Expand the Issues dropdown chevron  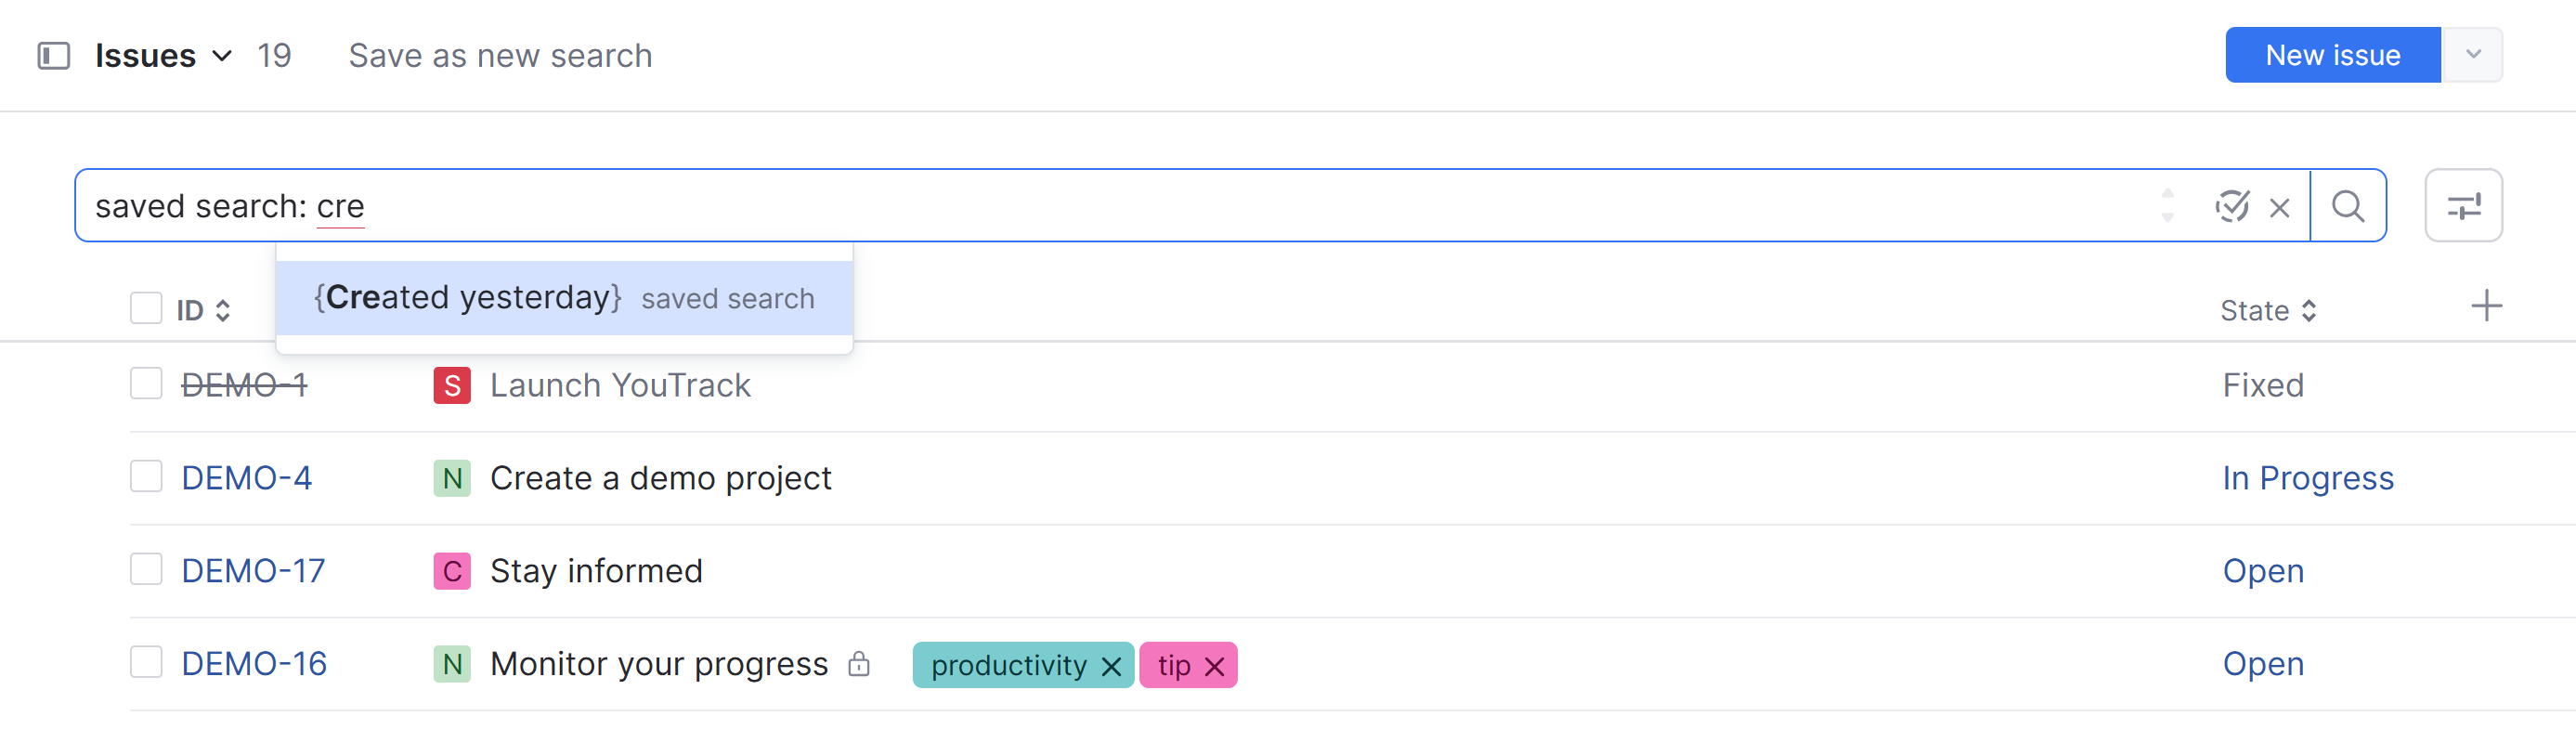pos(222,56)
